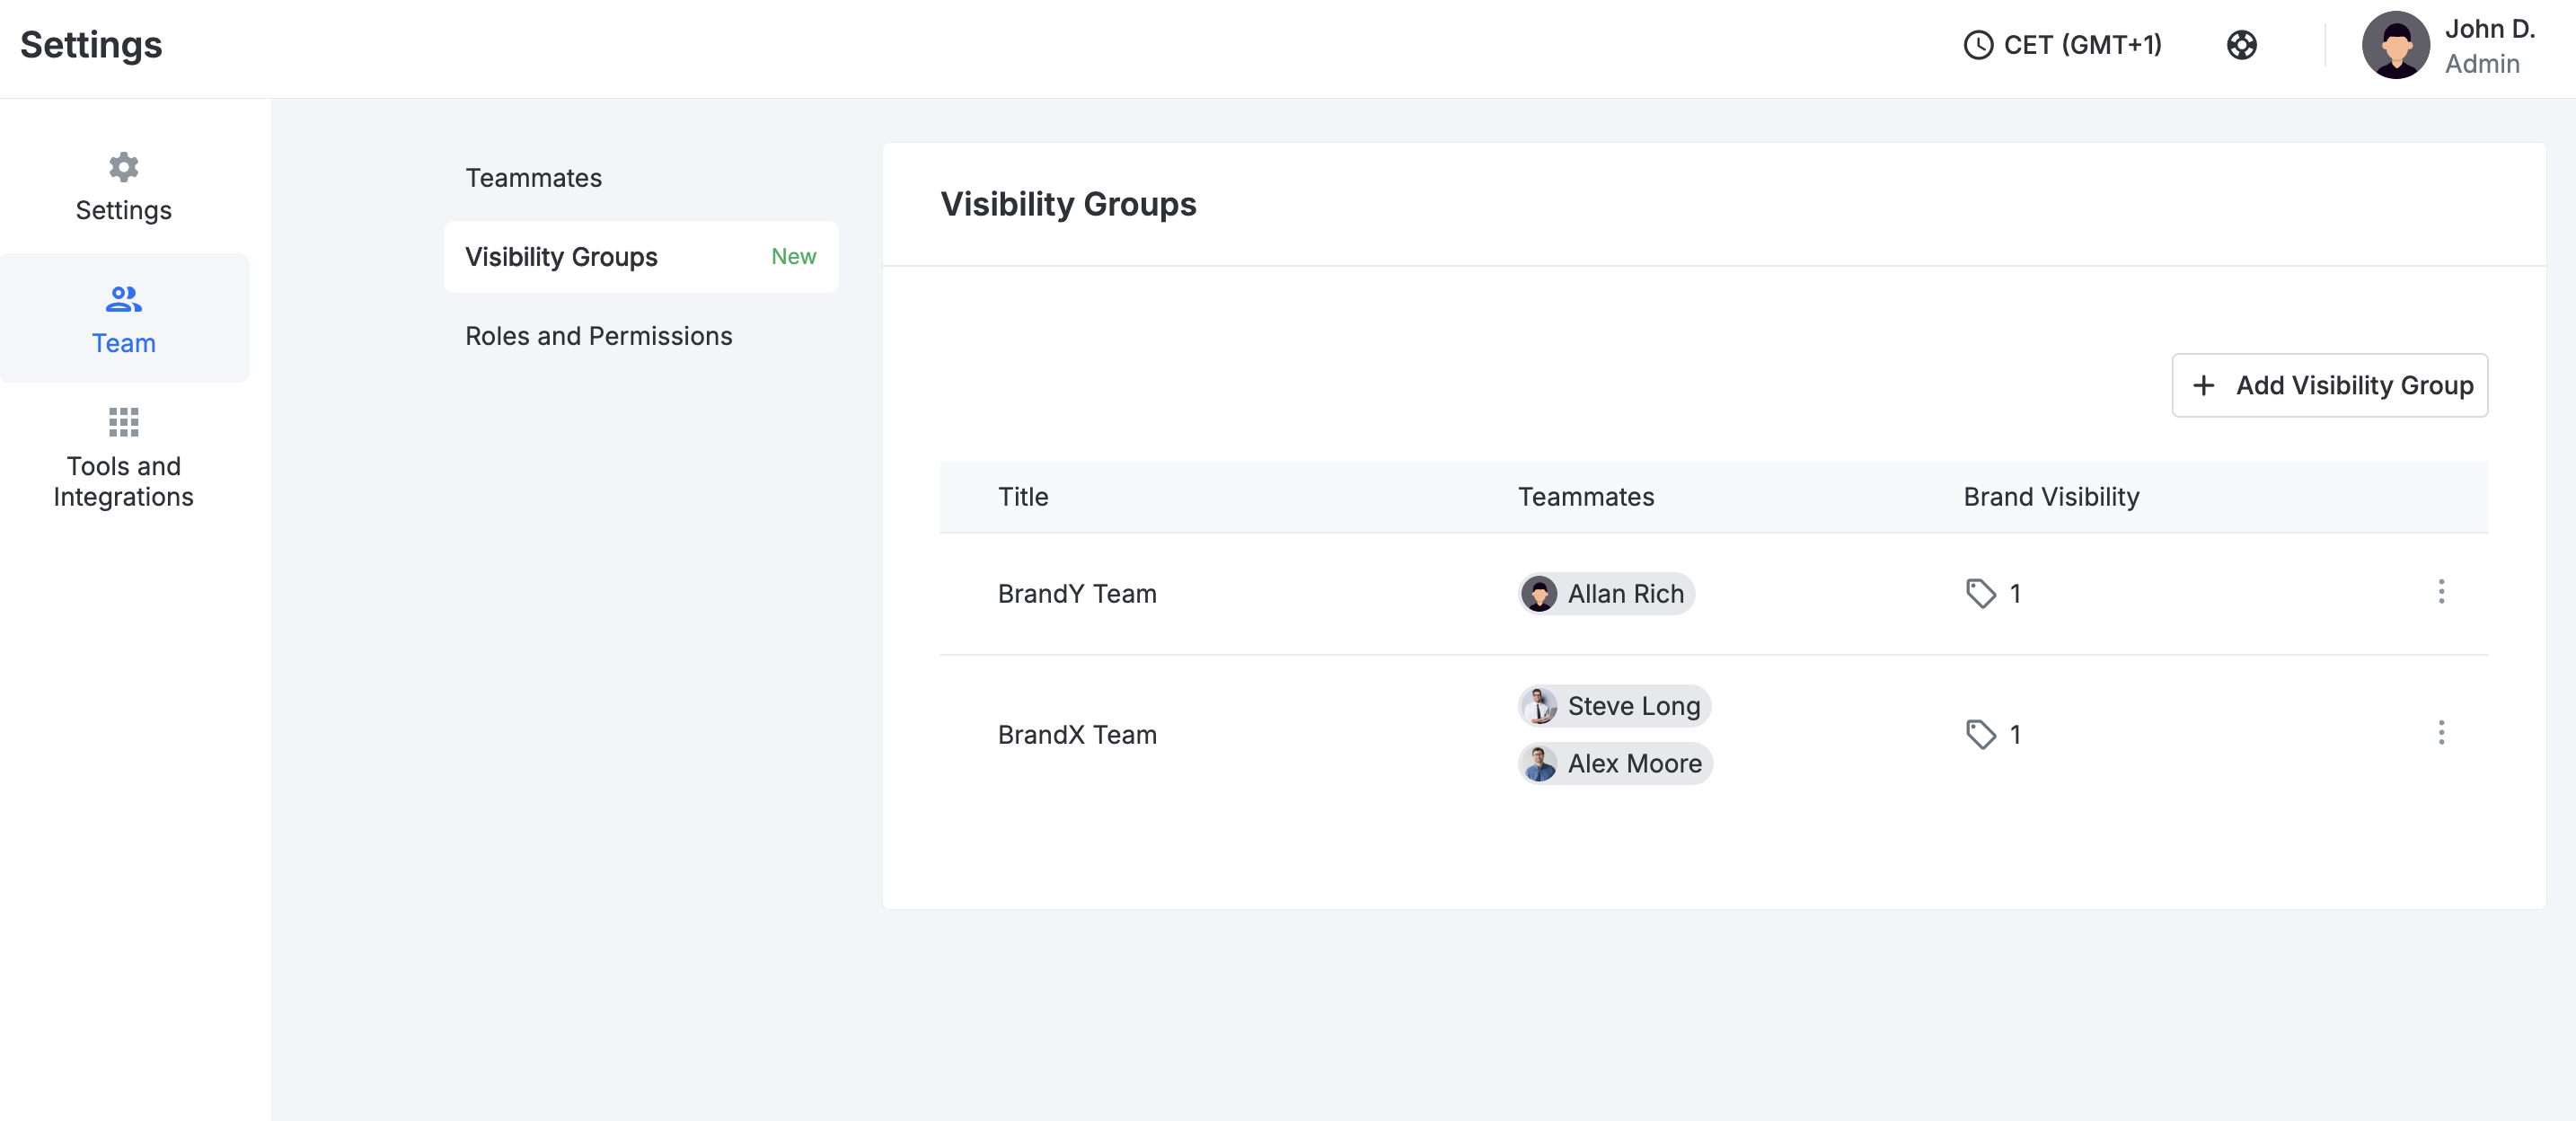Viewport: 2576px width, 1121px height.
Task: Click the clock icon beside CET
Action: (1978, 45)
